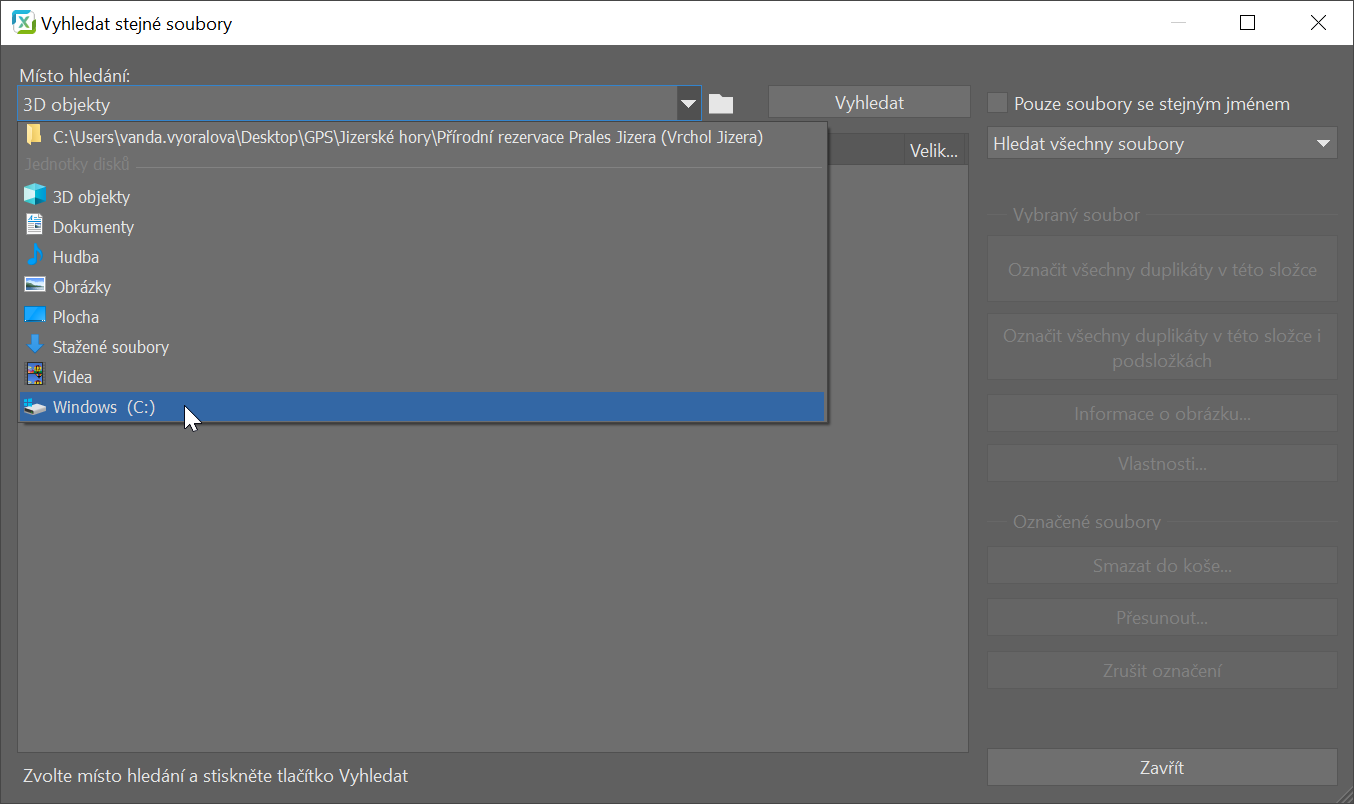Click the Velik... column header
Image resolution: width=1354 pixels, height=804 pixels.
pos(934,151)
